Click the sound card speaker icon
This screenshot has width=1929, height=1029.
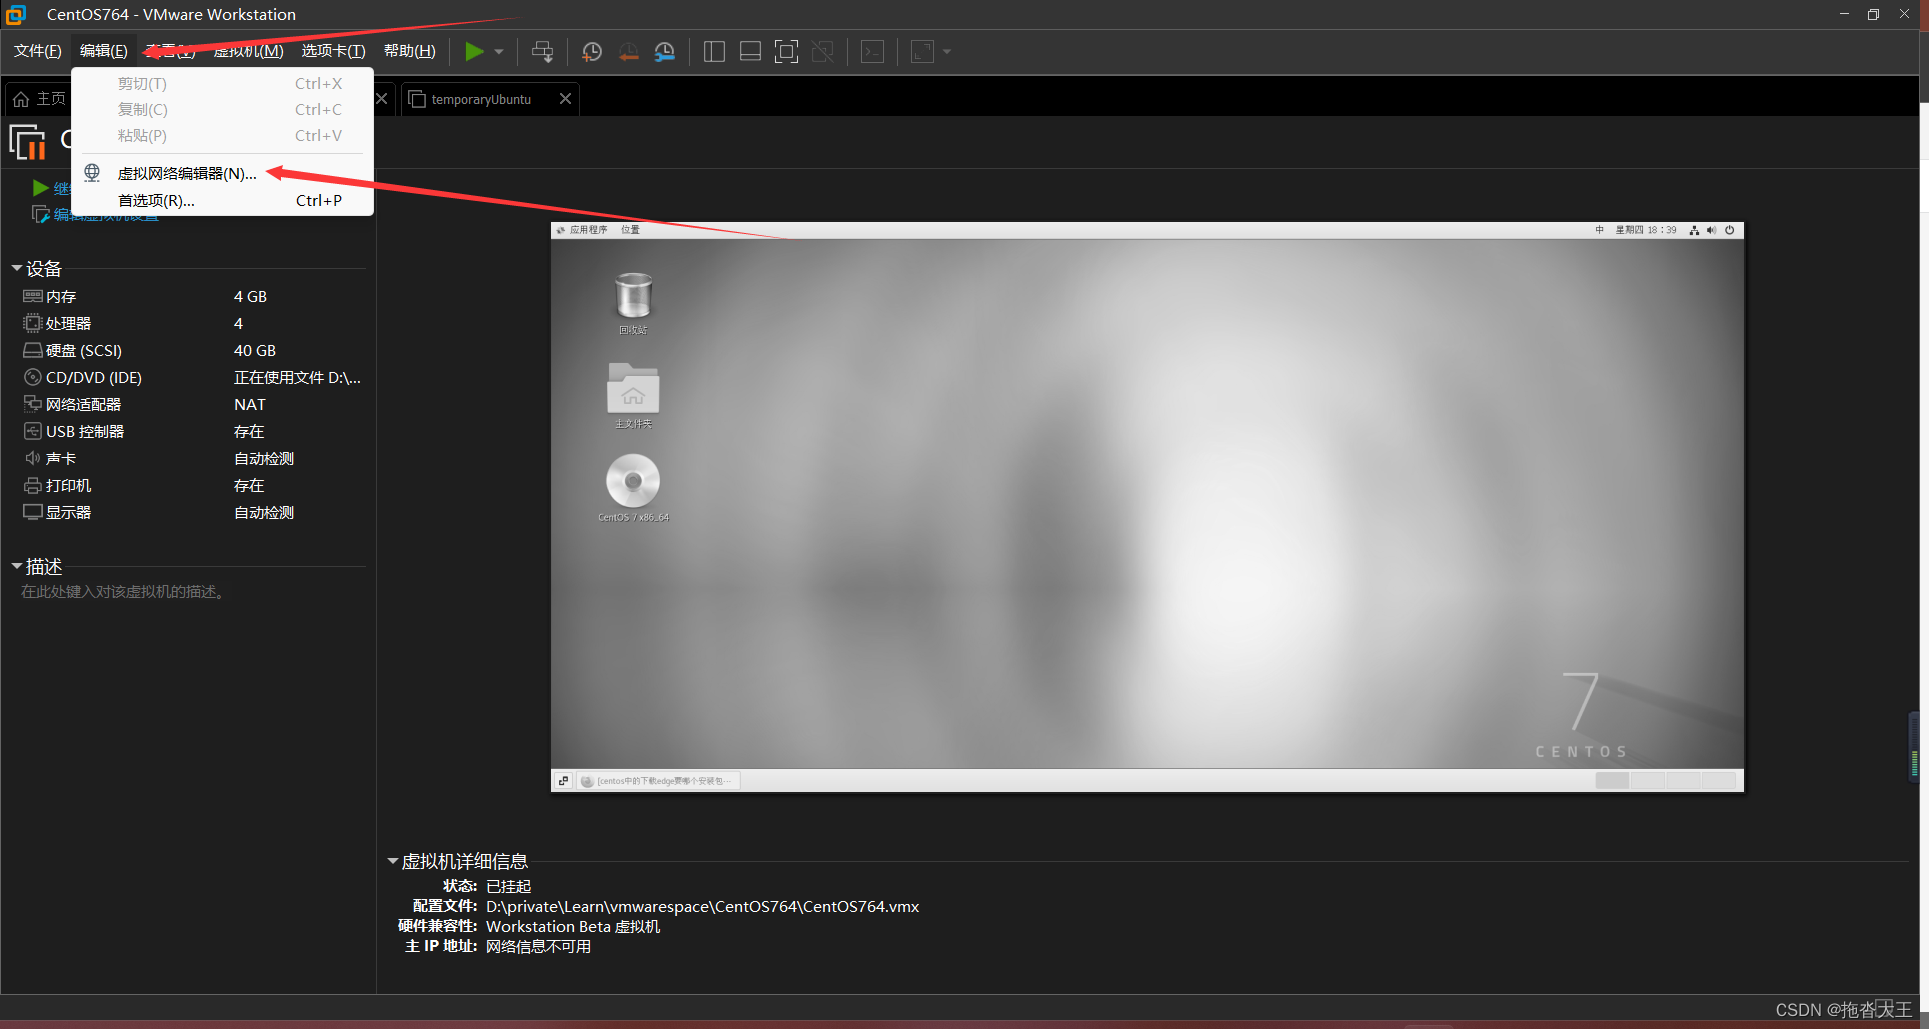point(32,458)
